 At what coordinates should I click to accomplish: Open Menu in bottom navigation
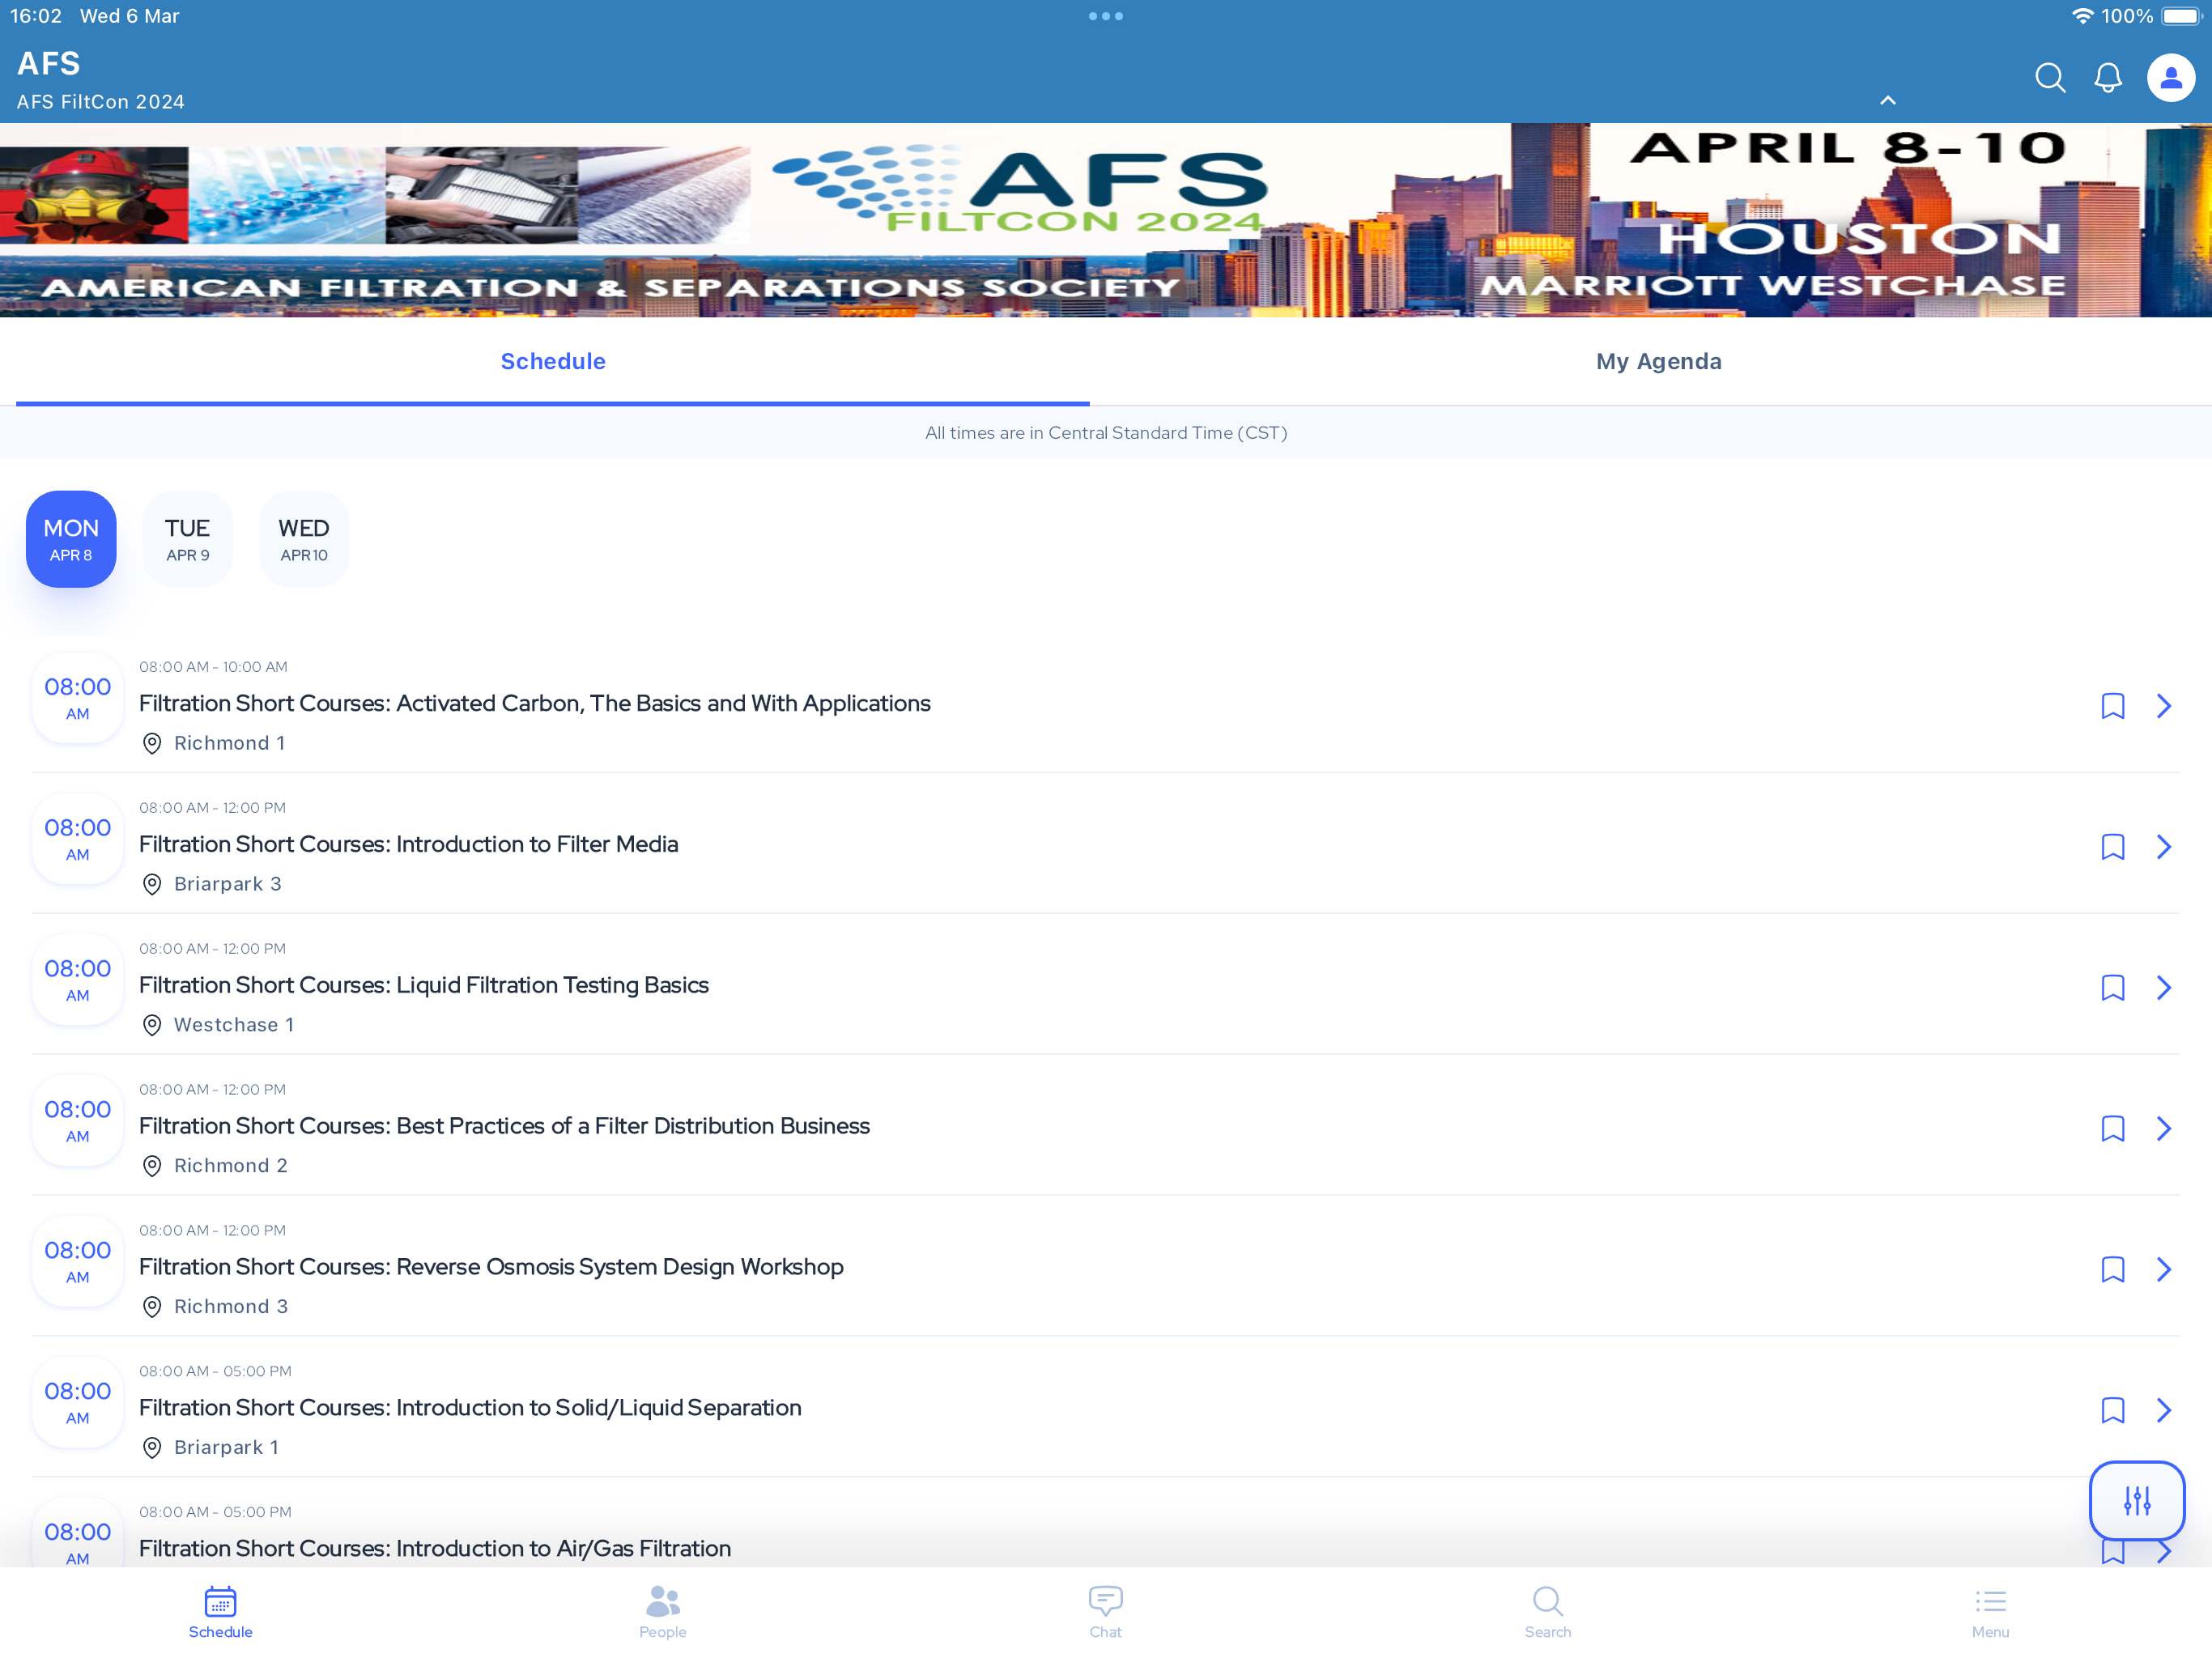click(x=1990, y=1612)
